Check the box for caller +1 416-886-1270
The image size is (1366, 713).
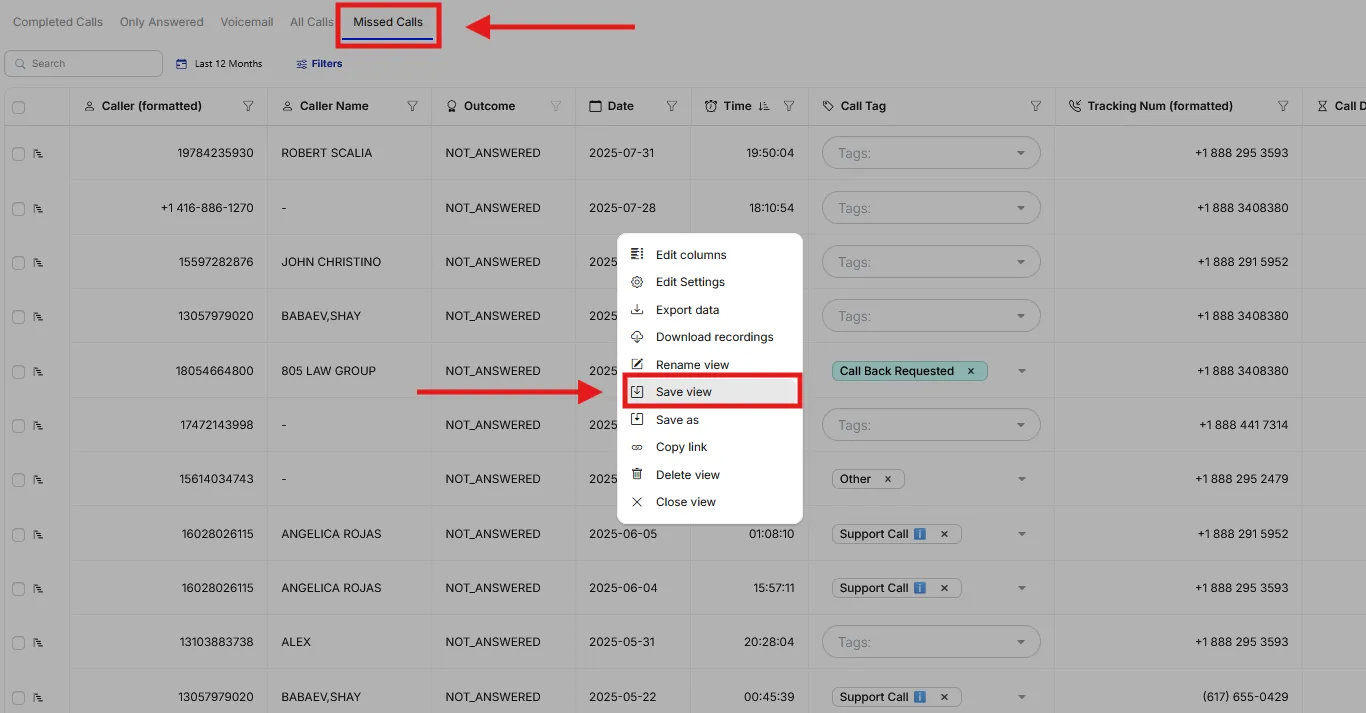click(x=18, y=209)
